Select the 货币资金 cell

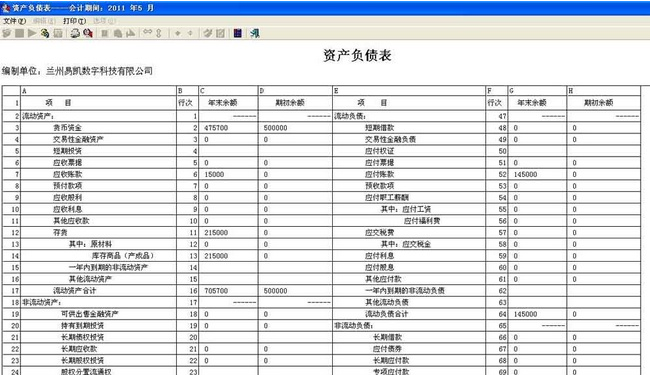click(98, 128)
